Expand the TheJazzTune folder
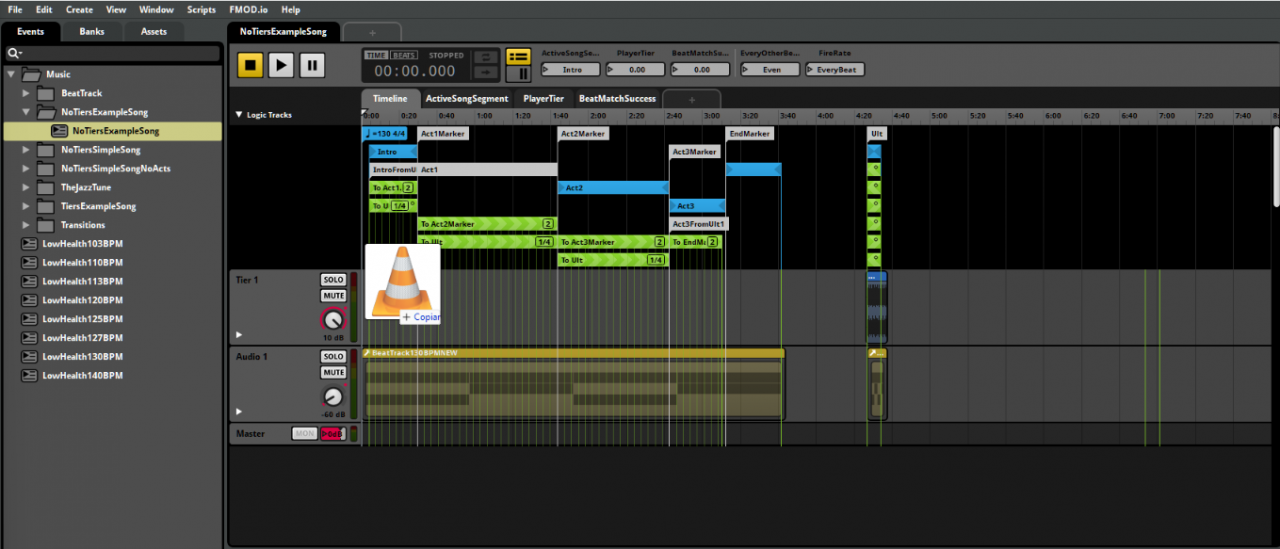Screen dimensions: 1280x549 [x=27, y=188]
